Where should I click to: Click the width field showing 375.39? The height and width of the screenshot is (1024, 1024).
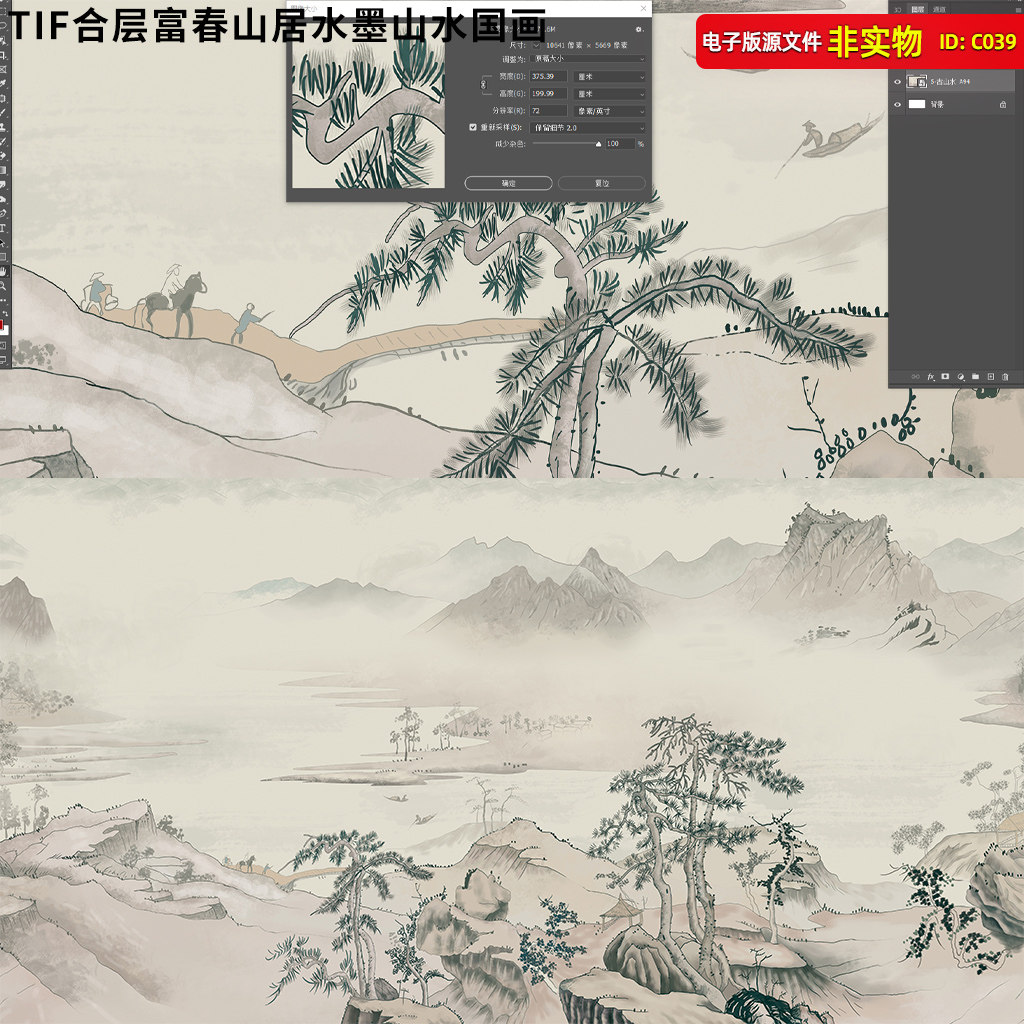click(549, 76)
